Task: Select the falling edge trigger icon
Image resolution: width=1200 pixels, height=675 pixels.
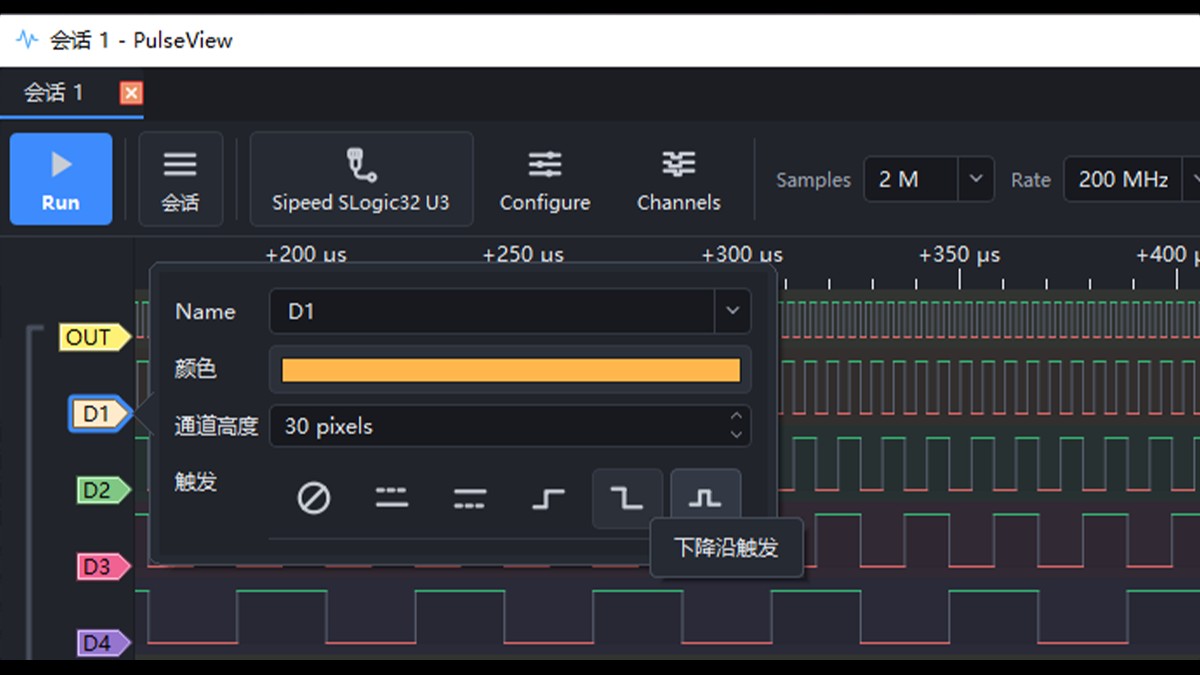Action: coord(627,498)
